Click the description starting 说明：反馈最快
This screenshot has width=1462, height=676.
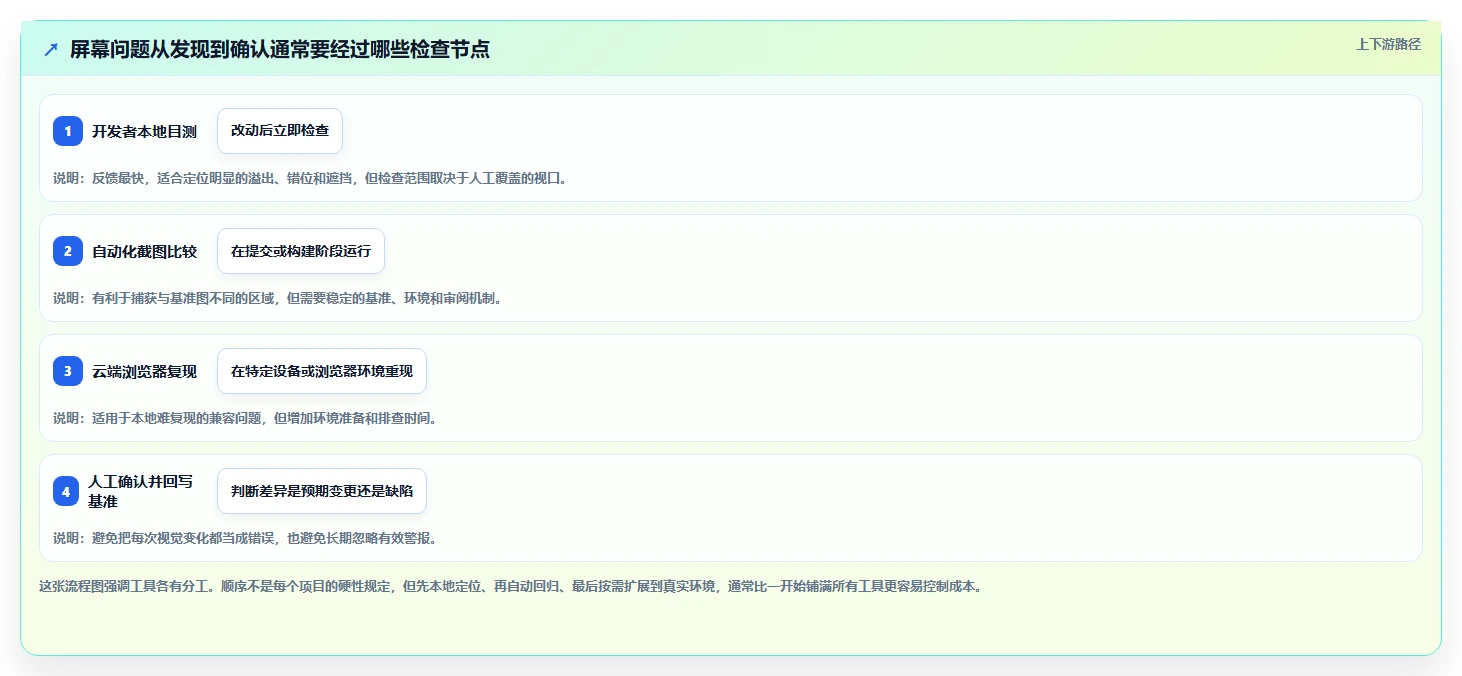tap(310, 178)
